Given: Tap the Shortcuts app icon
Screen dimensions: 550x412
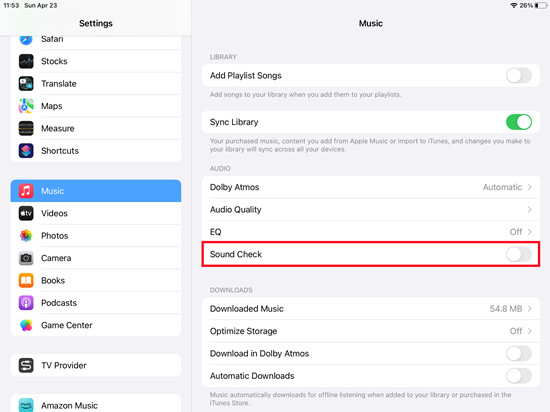Looking at the screenshot, I should (x=26, y=151).
